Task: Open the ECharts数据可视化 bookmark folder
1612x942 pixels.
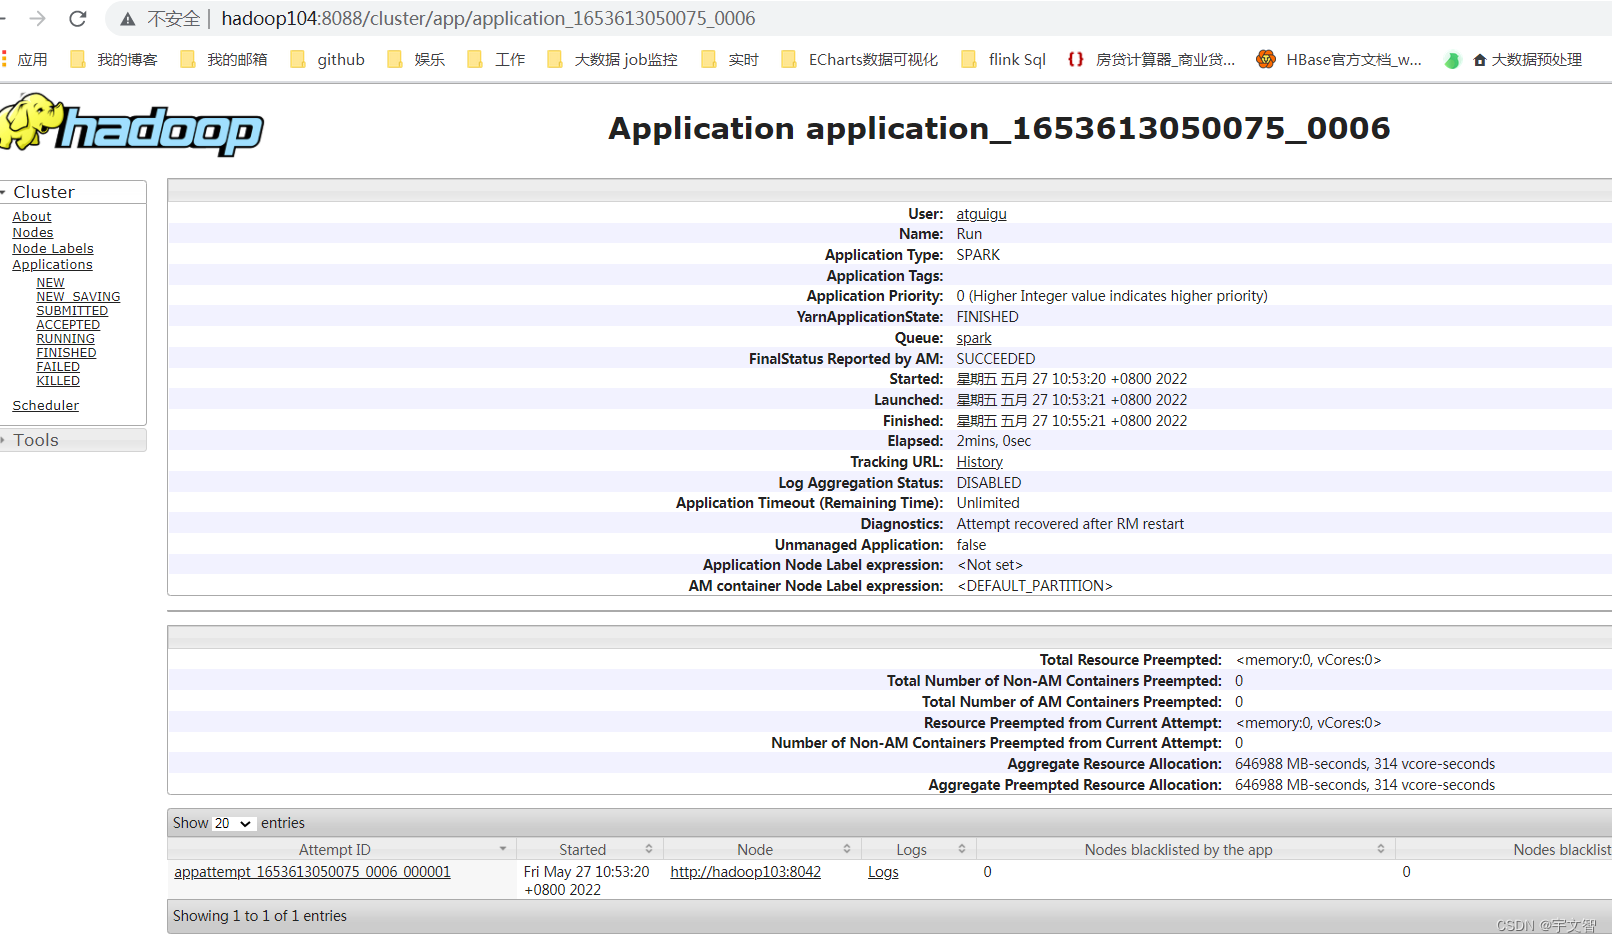Action: coord(859,60)
